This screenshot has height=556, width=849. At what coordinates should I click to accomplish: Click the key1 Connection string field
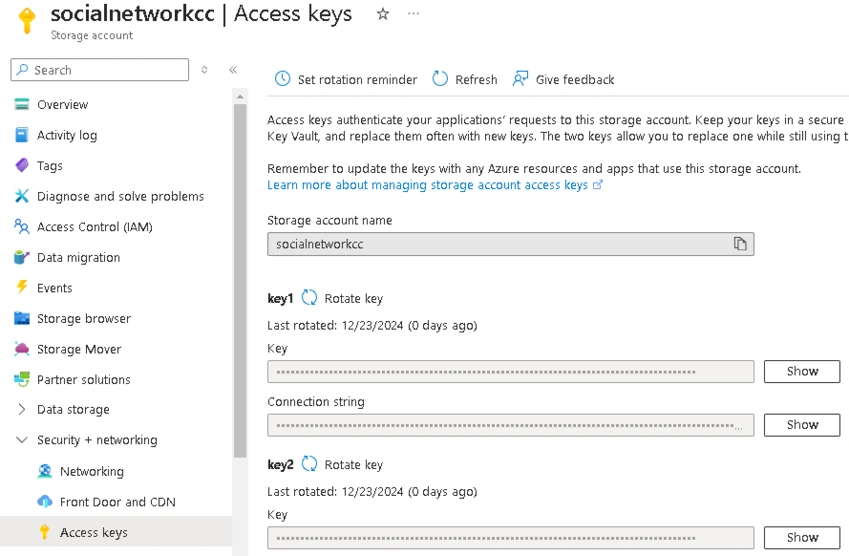coord(511,425)
